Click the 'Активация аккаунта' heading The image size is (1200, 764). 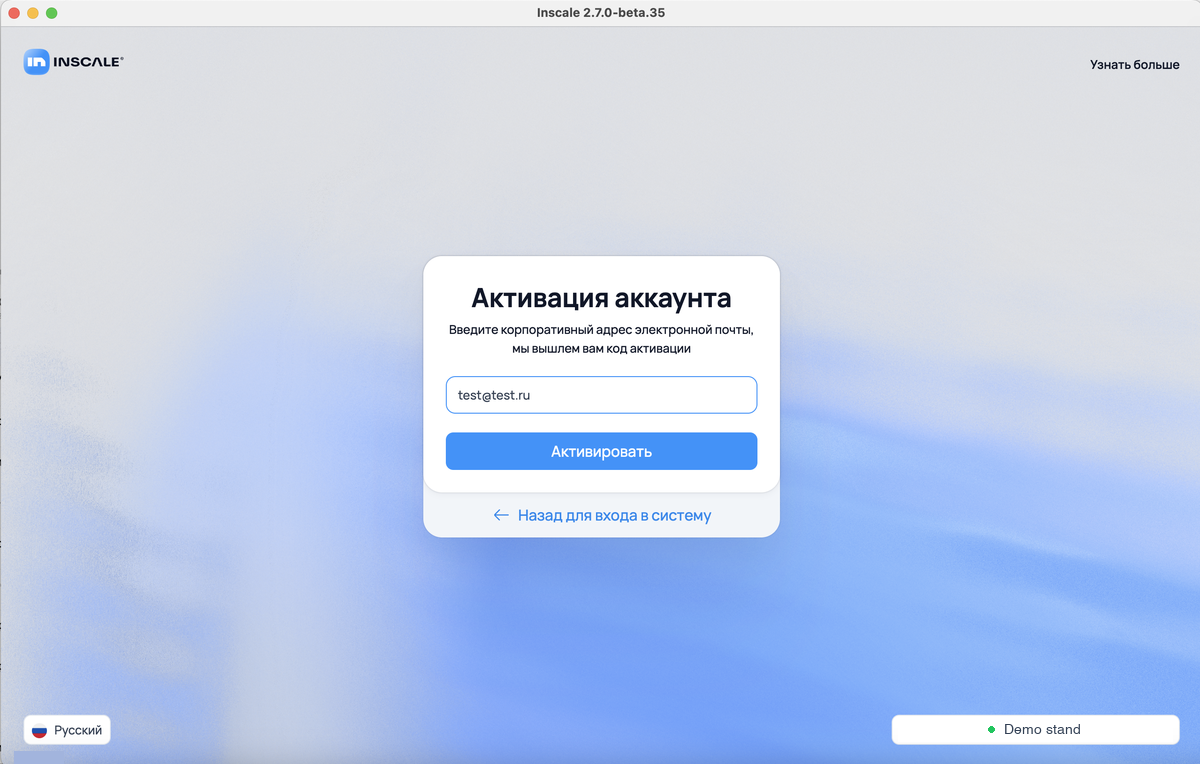click(601, 298)
